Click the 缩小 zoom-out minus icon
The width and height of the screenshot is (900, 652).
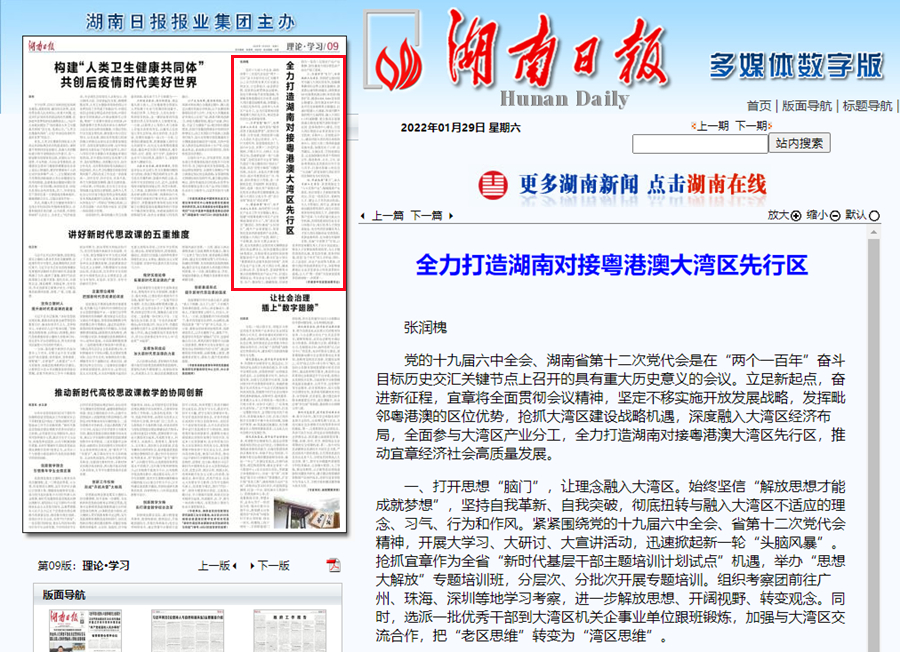[x=835, y=216]
